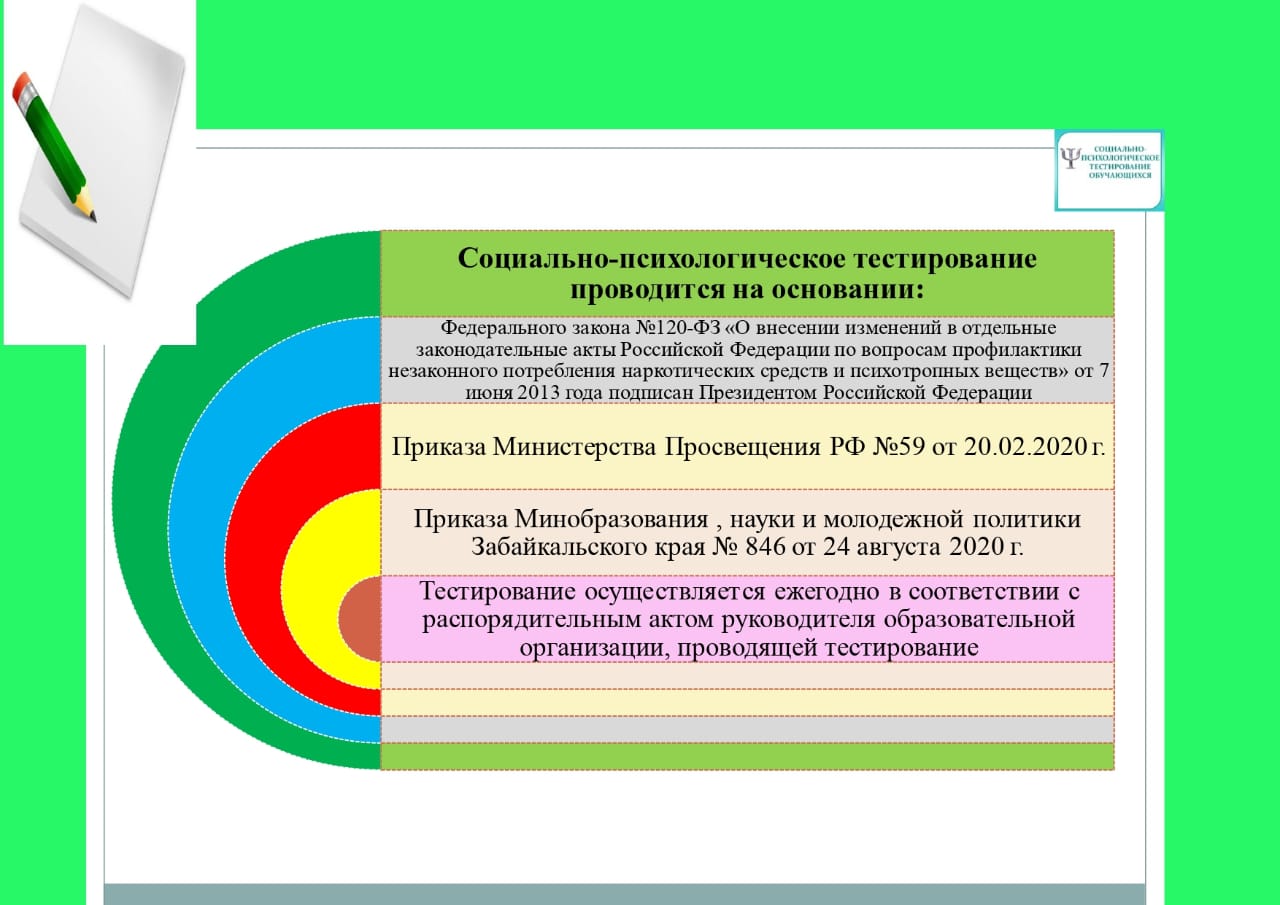This screenshot has height=905, width=1280.
Task: Click the empty gray bar near bottom
Action: click(x=747, y=730)
